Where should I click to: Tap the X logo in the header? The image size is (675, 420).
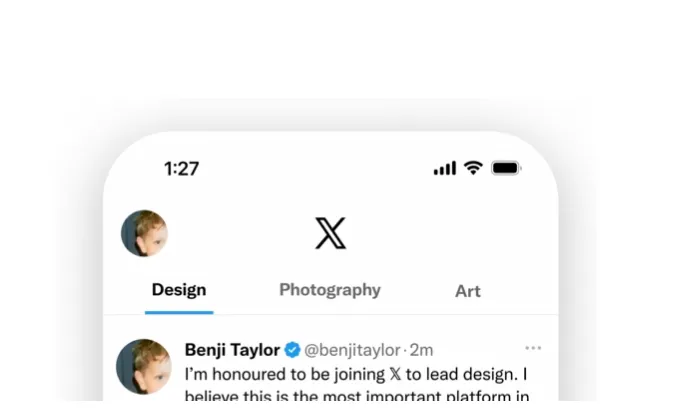click(x=330, y=234)
